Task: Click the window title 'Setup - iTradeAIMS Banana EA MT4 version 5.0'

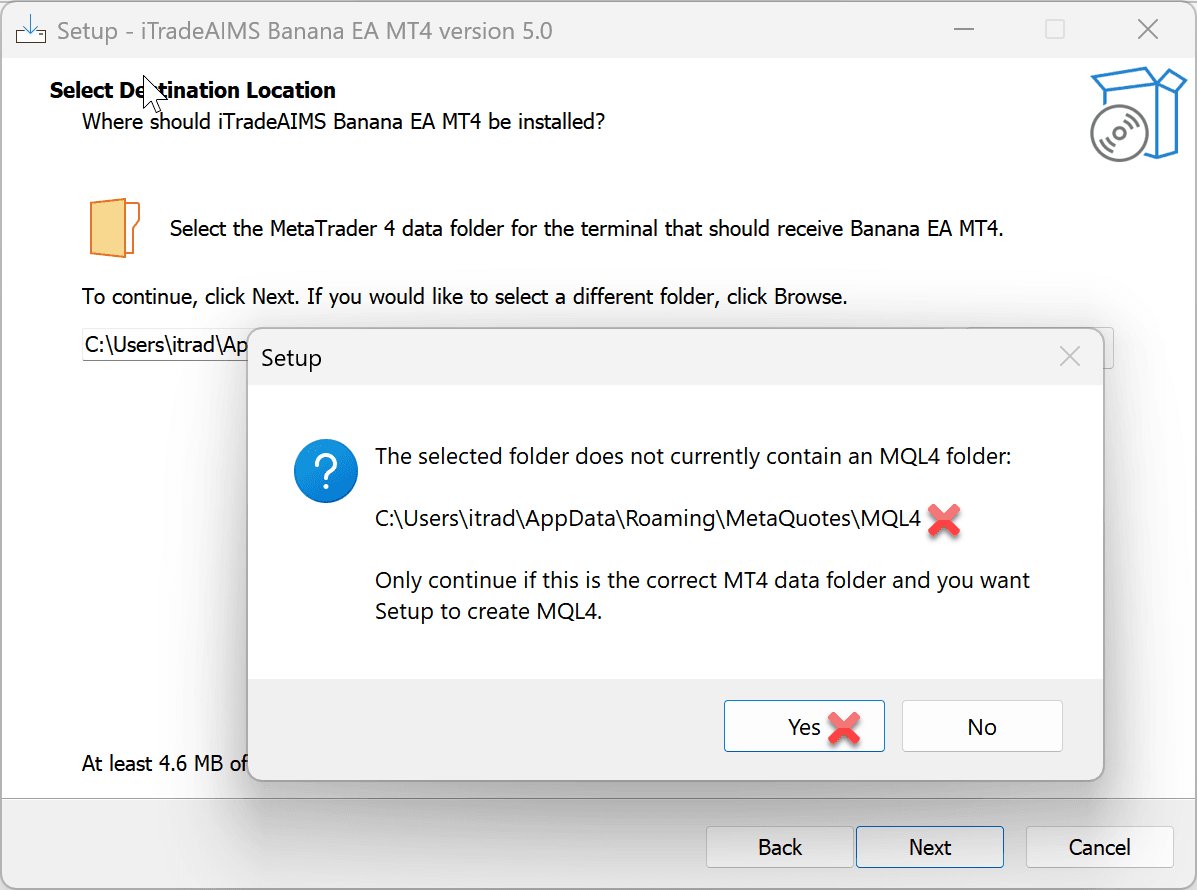Action: click(305, 31)
